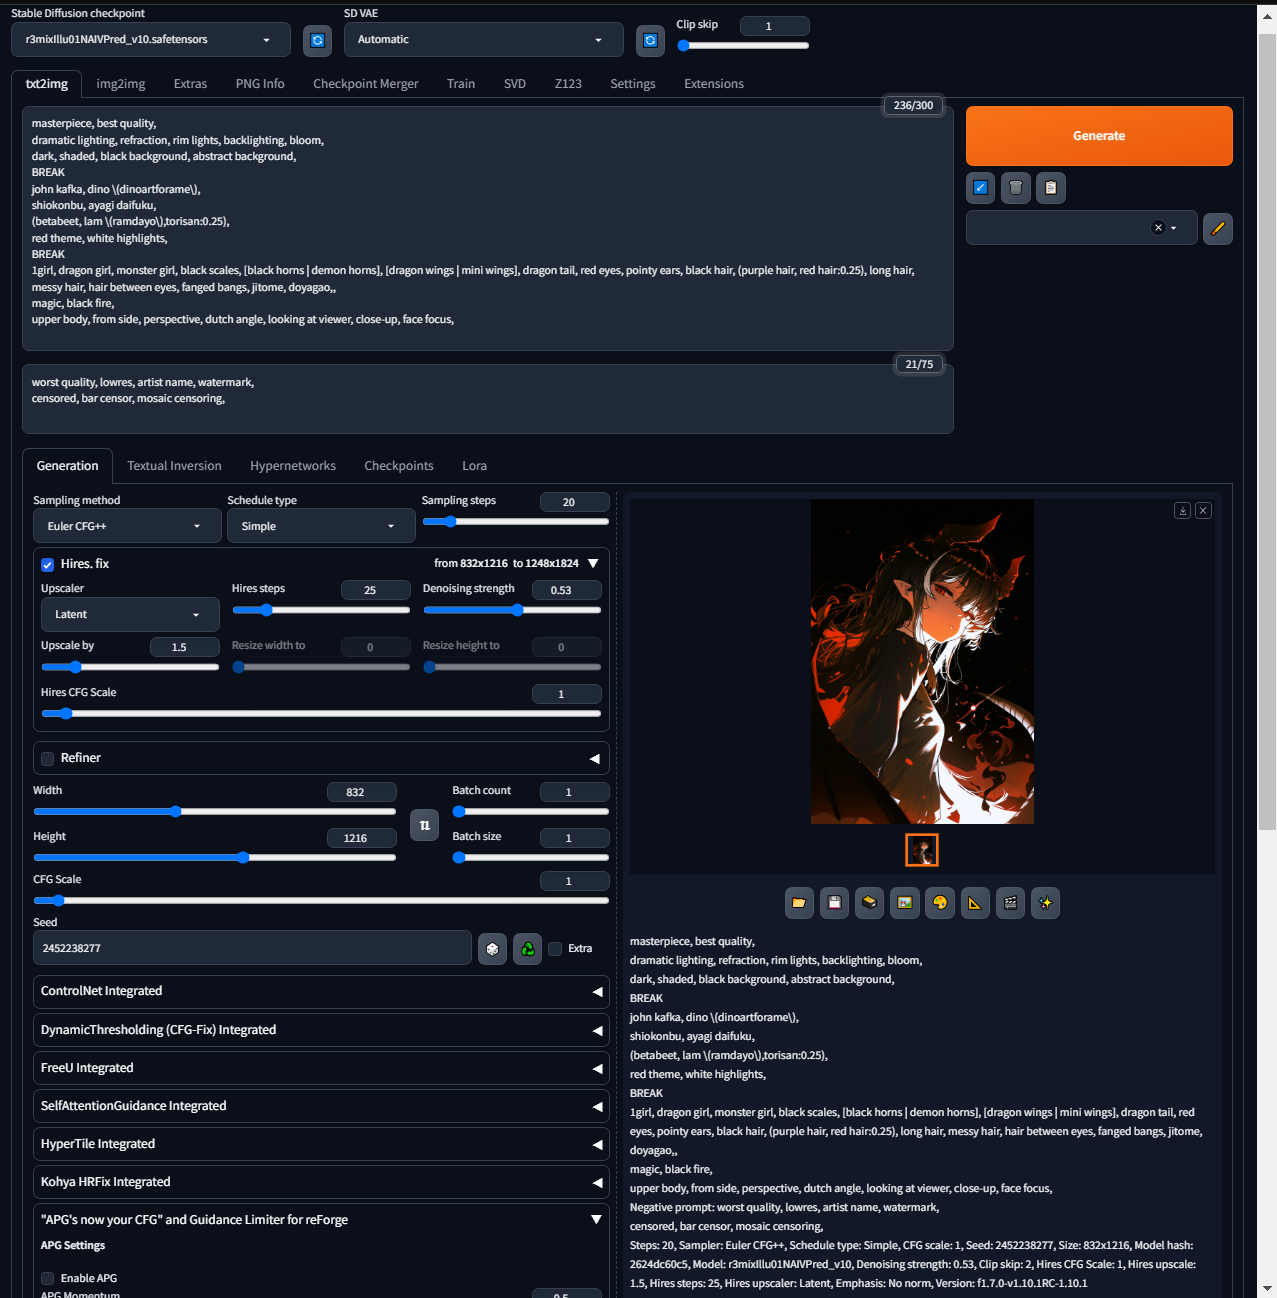Open the Sampling method dropdown
The width and height of the screenshot is (1277, 1298).
(x=127, y=526)
